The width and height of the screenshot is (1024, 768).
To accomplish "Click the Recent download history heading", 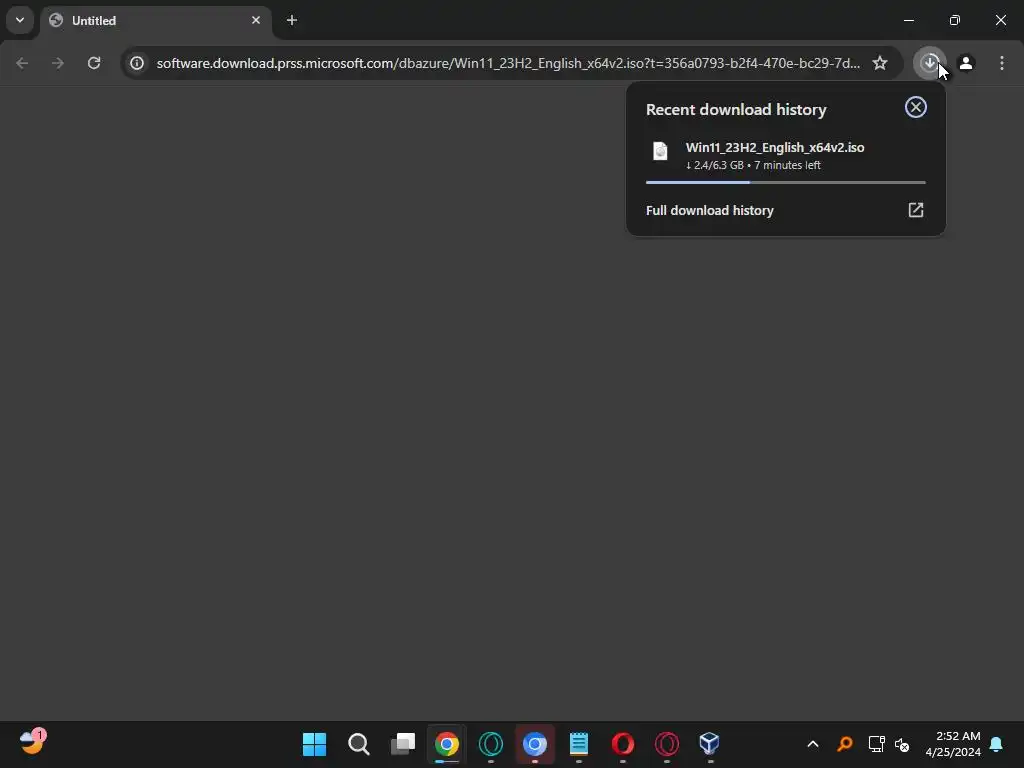I will point(736,109).
